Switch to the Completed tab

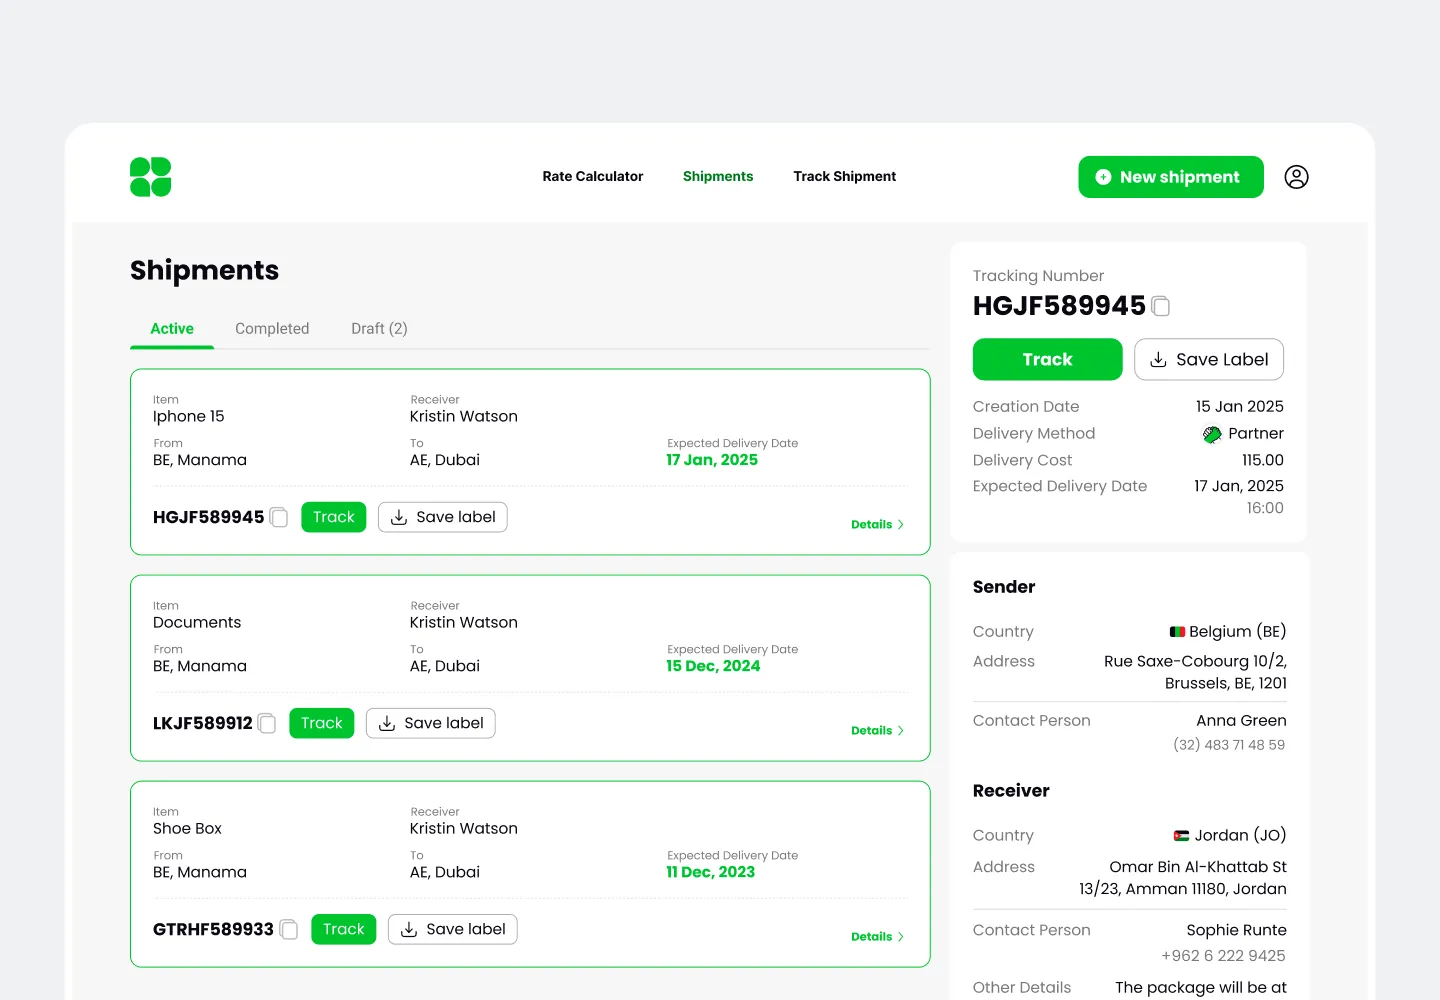pyautogui.click(x=272, y=329)
